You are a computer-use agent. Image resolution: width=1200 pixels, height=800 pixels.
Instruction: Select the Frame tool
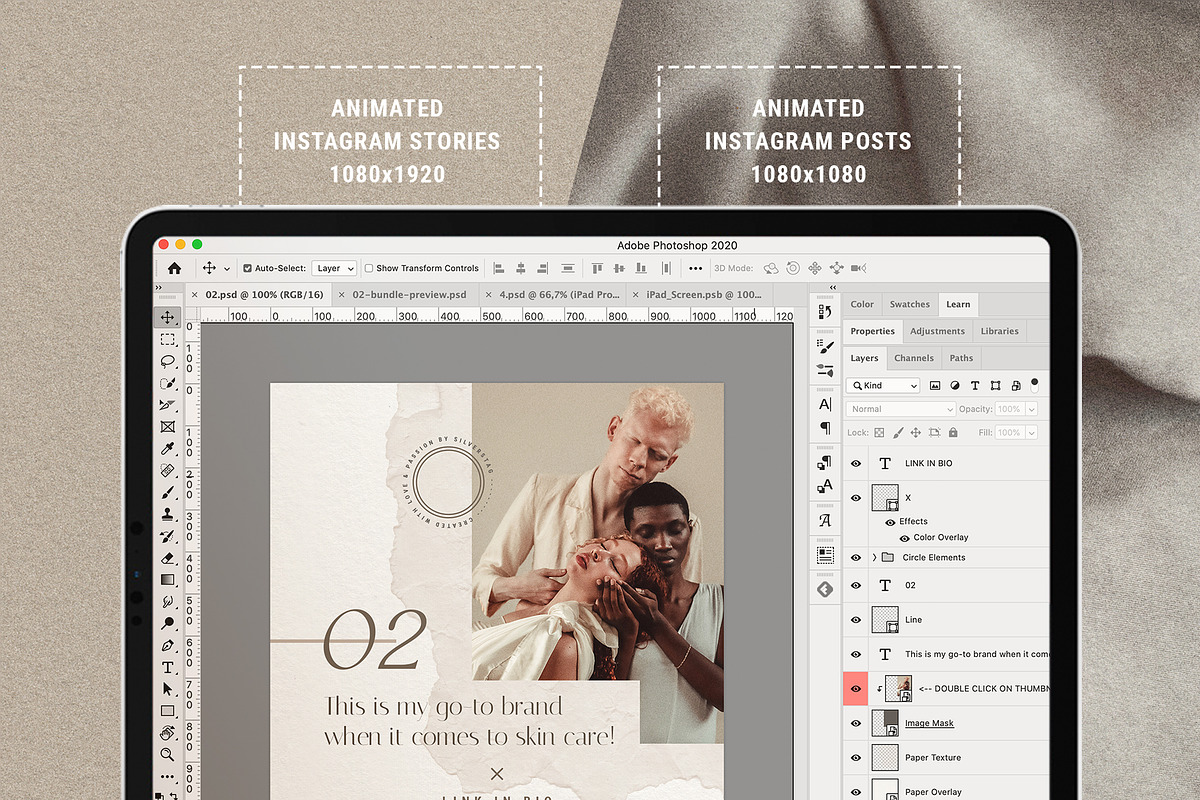coord(167,427)
